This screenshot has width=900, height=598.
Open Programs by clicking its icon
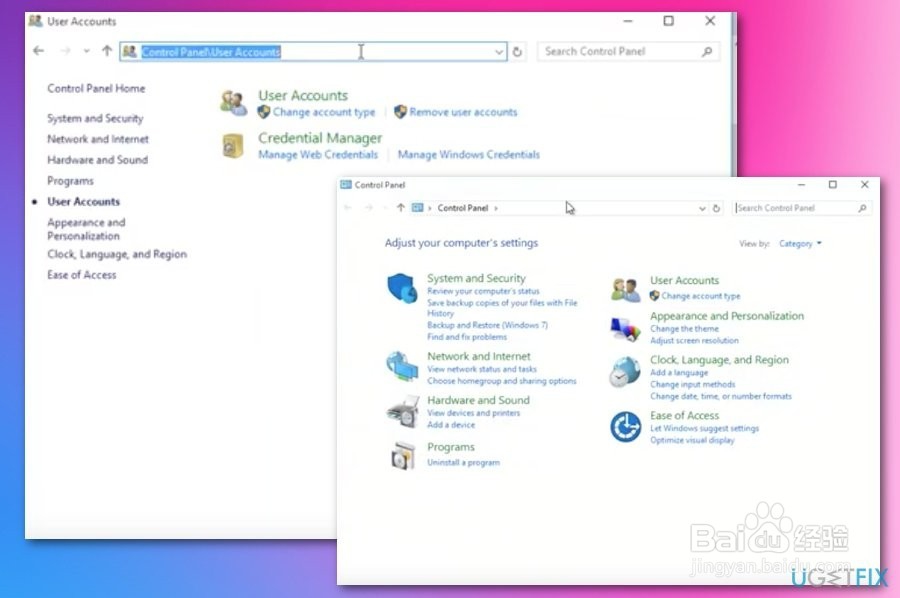(x=404, y=455)
